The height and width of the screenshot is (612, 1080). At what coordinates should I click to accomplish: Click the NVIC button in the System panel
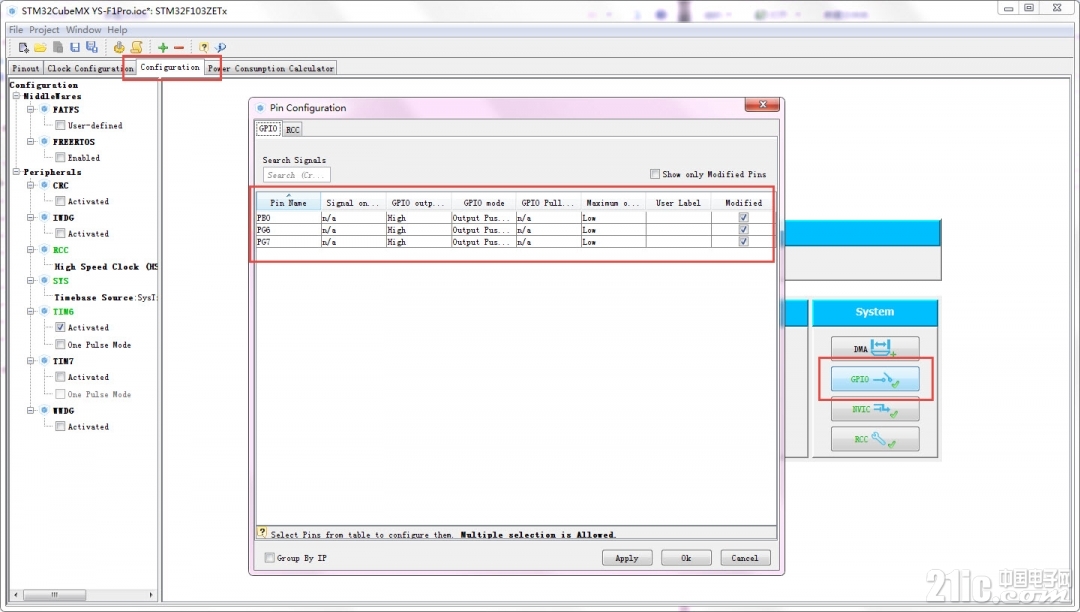875,409
